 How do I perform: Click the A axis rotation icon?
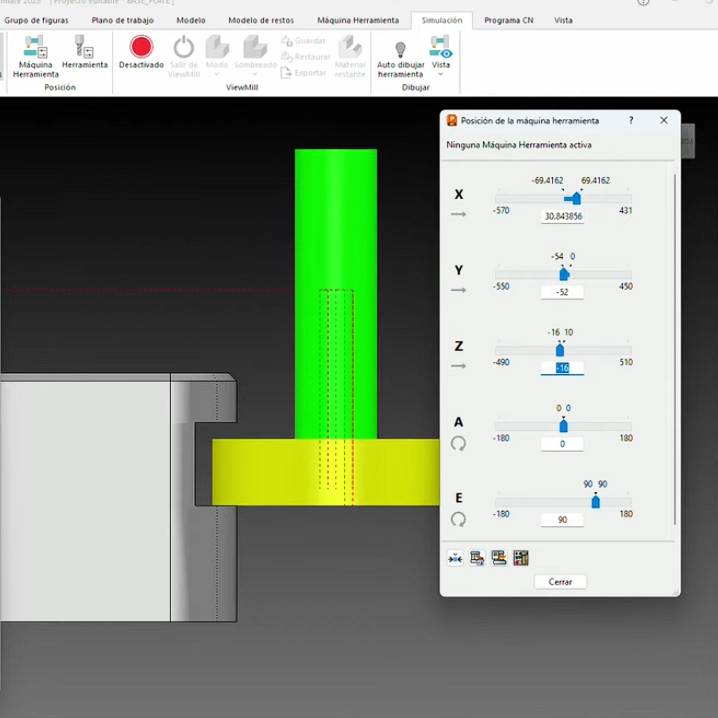coord(458,443)
